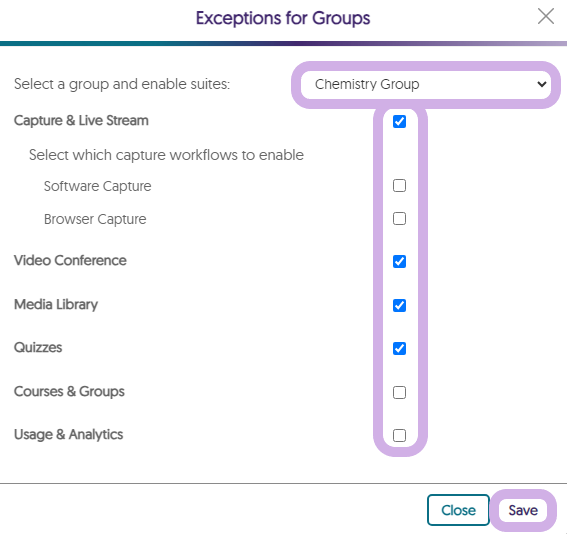Enable the Software Capture checkbox
The height and width of the screenshot is (534, 567).
pos(399,185)
